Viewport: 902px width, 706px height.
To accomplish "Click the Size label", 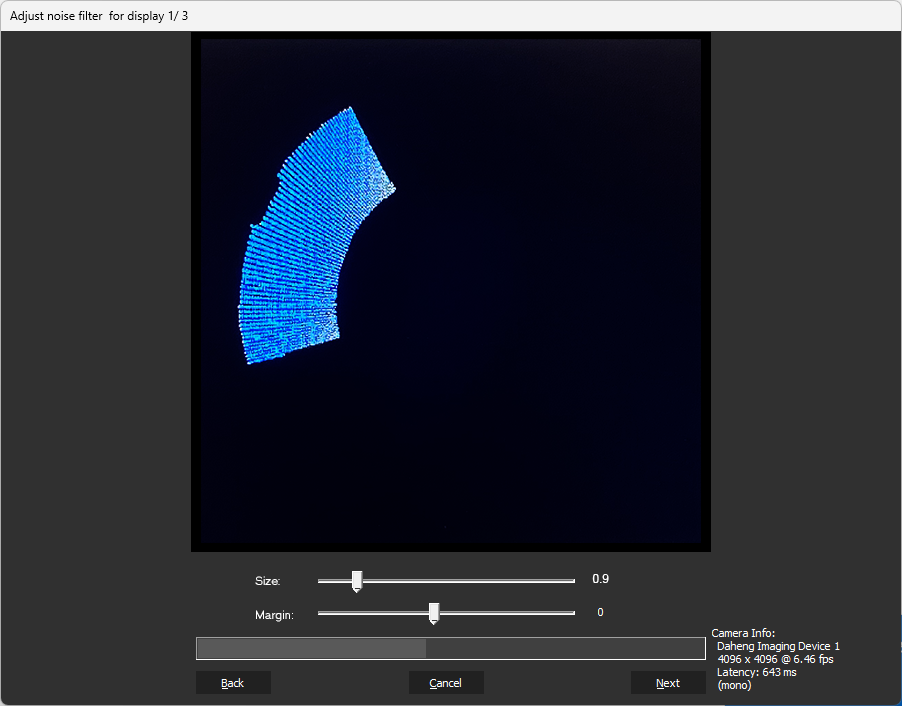I will [x=268, y=581].
